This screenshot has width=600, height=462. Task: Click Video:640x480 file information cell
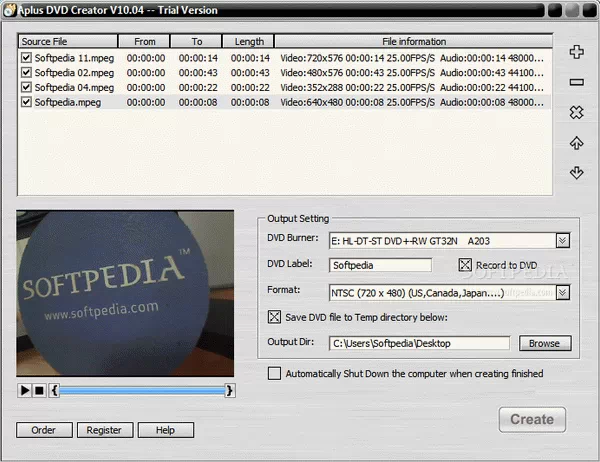(412, 102)
